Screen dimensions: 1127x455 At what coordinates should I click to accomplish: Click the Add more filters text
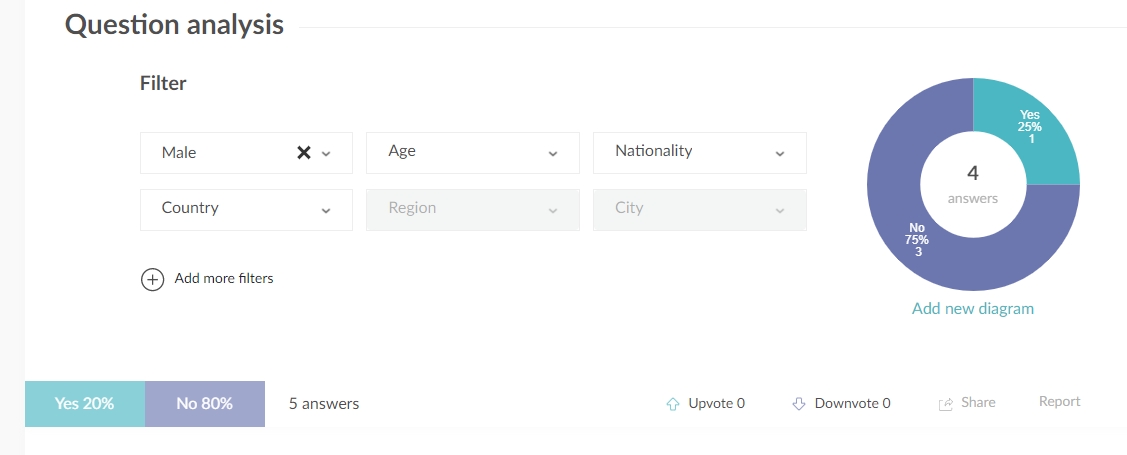coord(224,279)
